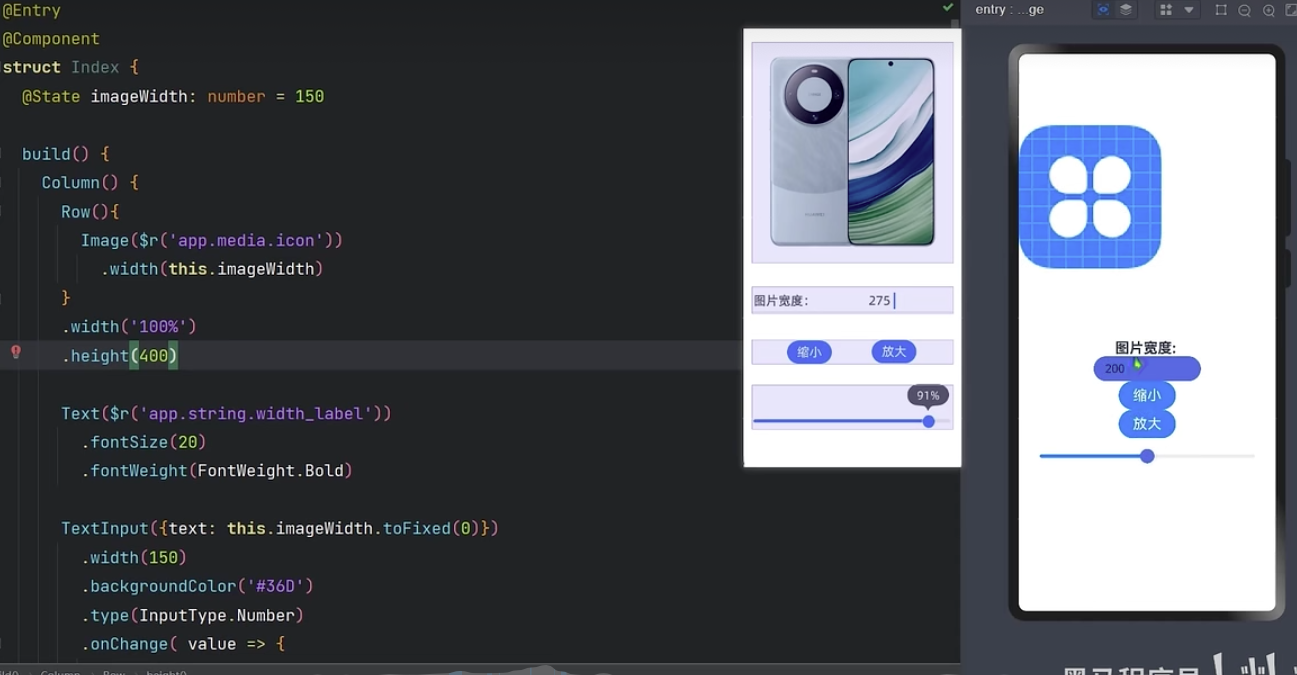Click the 放大 button in the reference design

(893, 352)
